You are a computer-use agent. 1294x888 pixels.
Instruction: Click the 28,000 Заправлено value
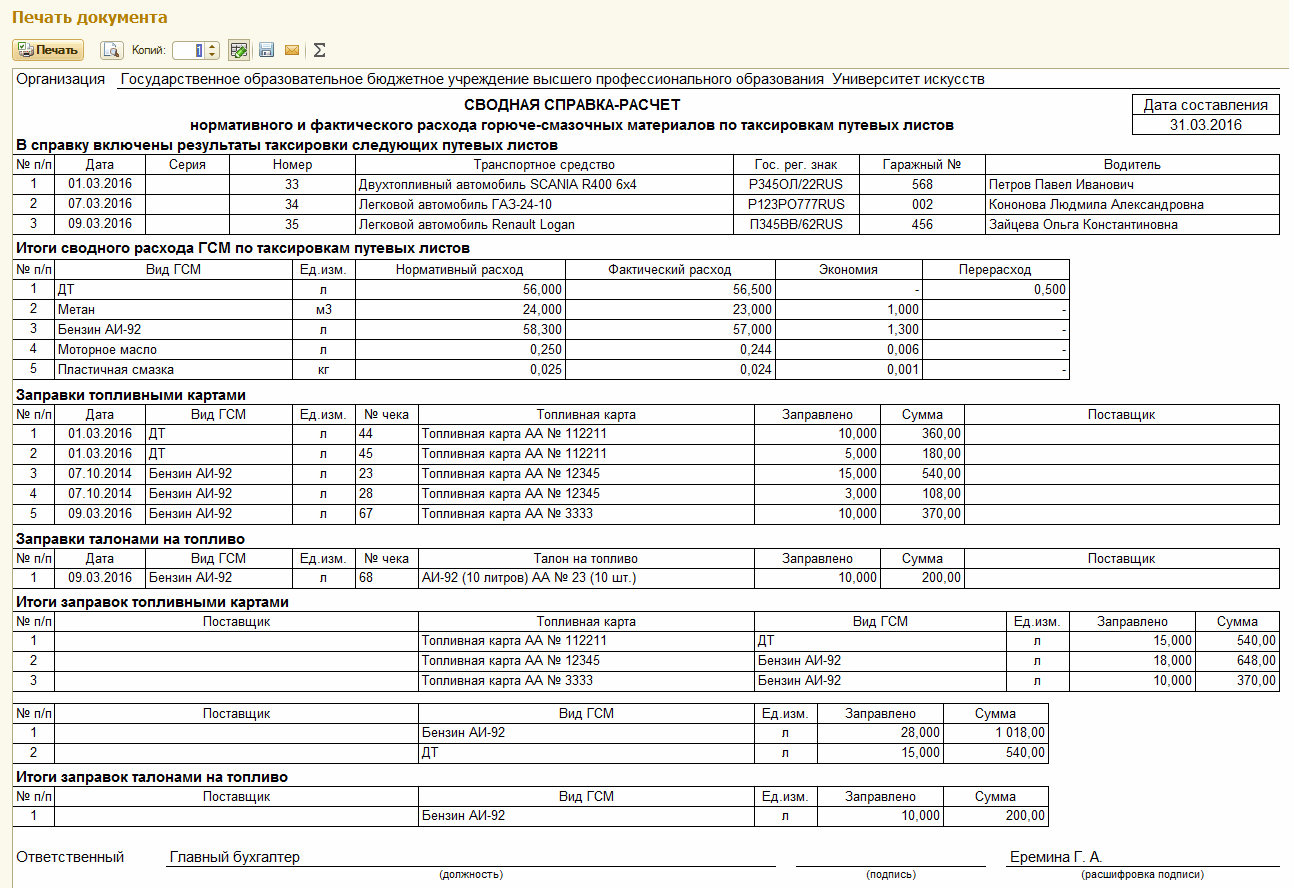[x=880, y=733]
